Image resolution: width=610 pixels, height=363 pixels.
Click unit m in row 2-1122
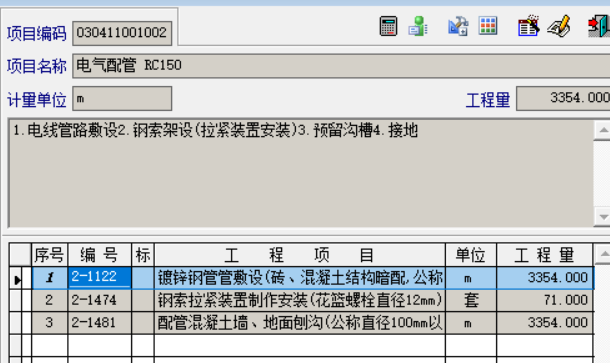coord(471,278)
